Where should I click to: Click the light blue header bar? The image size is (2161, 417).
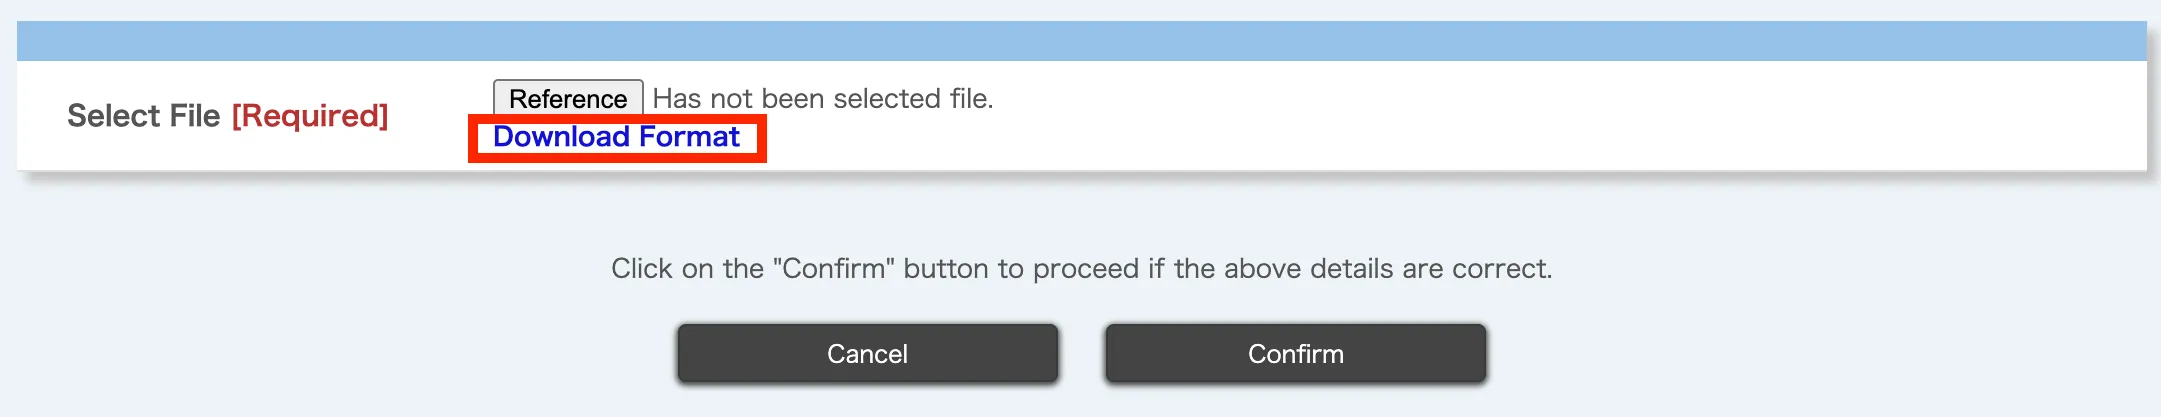click(x=1080, y=42)
